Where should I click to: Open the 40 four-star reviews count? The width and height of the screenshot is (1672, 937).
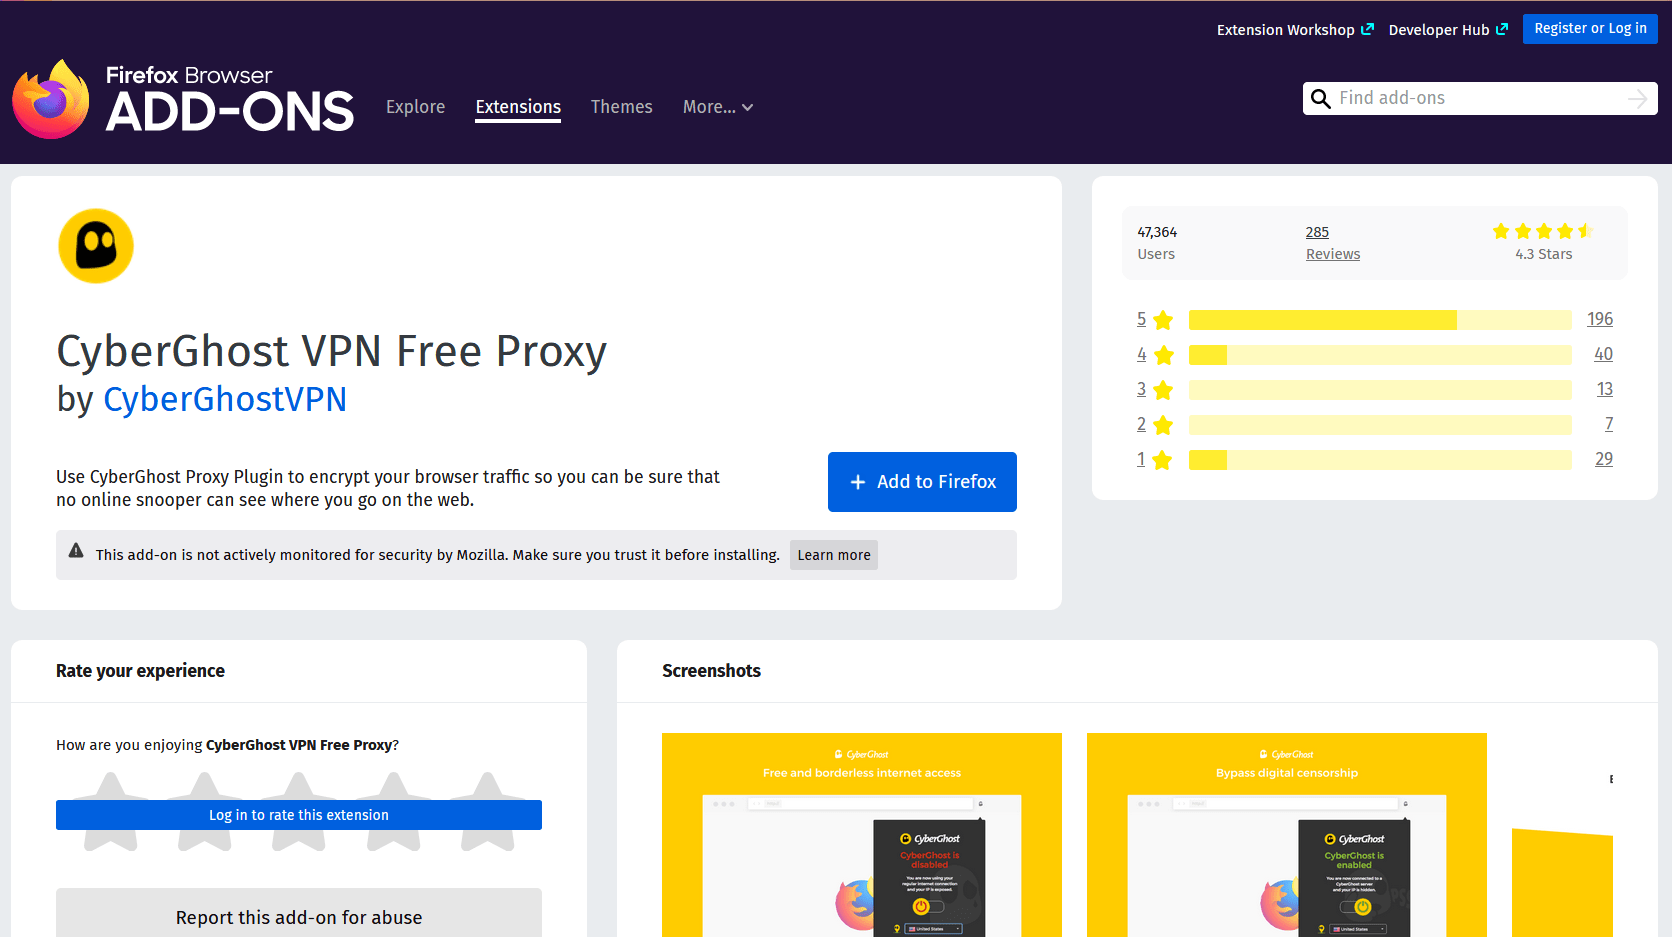tap(1603, 354)
